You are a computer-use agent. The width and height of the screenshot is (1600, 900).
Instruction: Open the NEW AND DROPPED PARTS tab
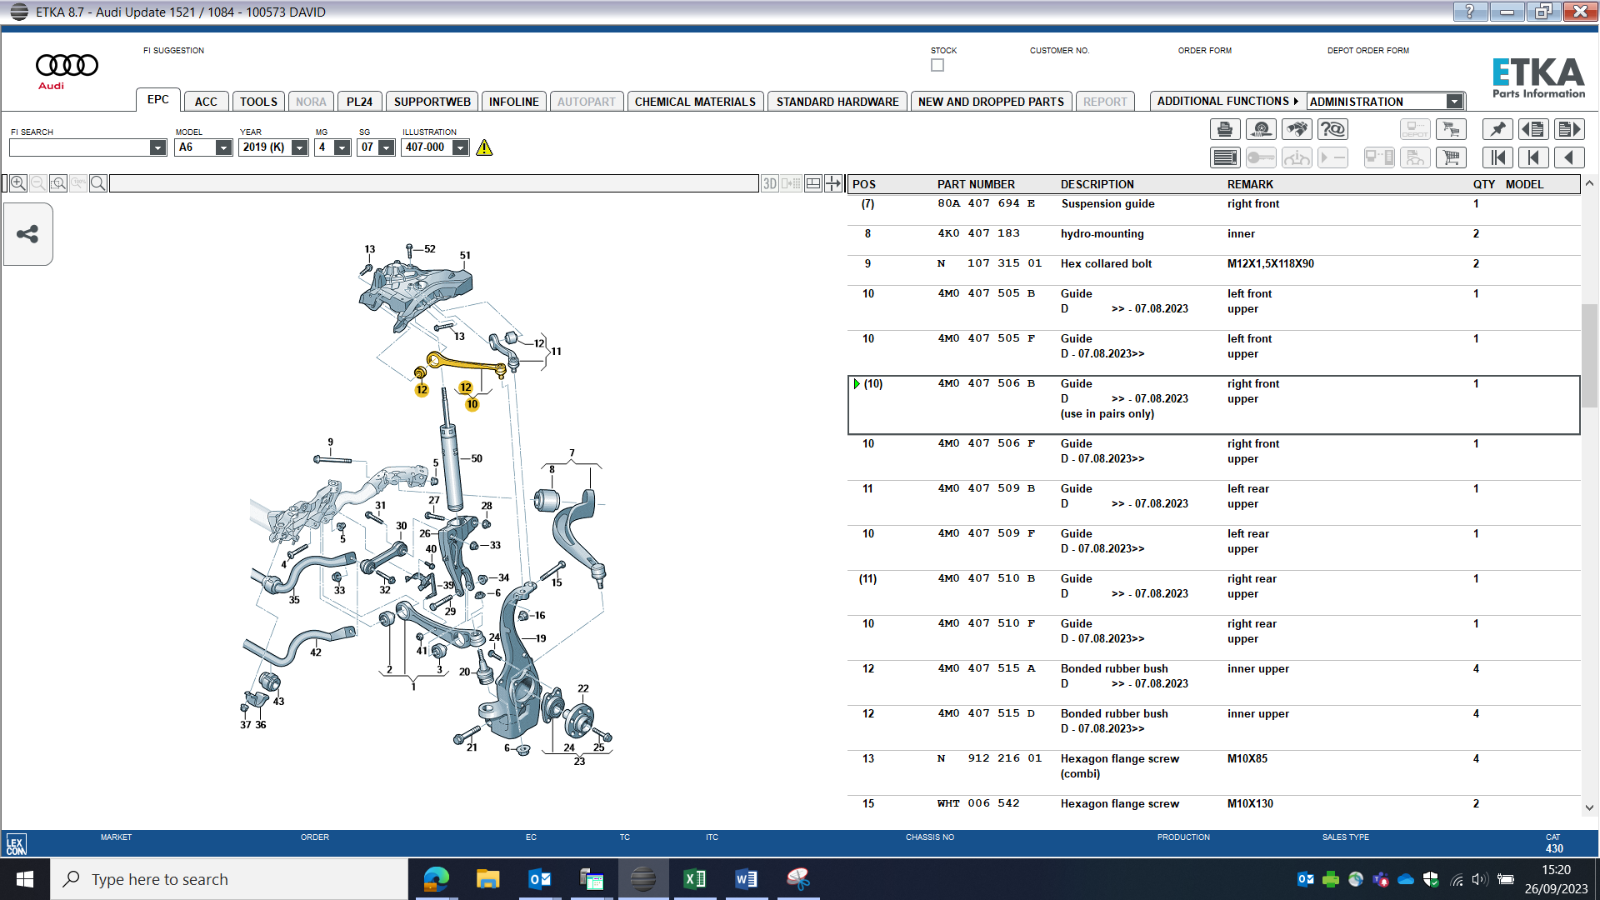tap(990, 101)
